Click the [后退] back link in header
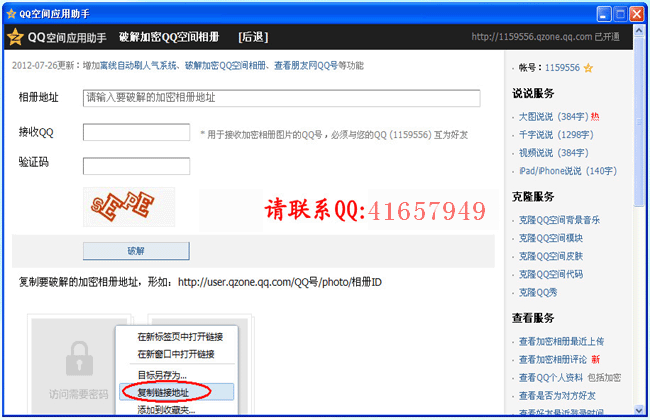The width and height of the screenshot is (650, 420). coord(252,38)
